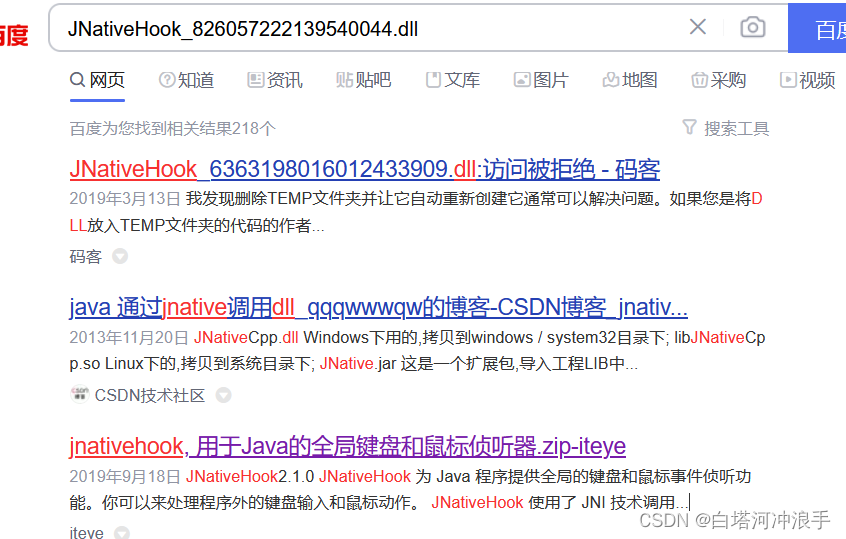This screenshot has width=846, height=539.
Task: Click the picture icon in 图片 tab
Action: 522,80
